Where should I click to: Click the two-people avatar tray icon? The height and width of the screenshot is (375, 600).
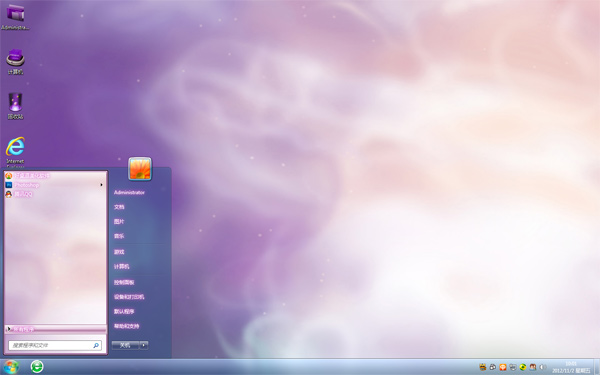[x=533, y=367]
